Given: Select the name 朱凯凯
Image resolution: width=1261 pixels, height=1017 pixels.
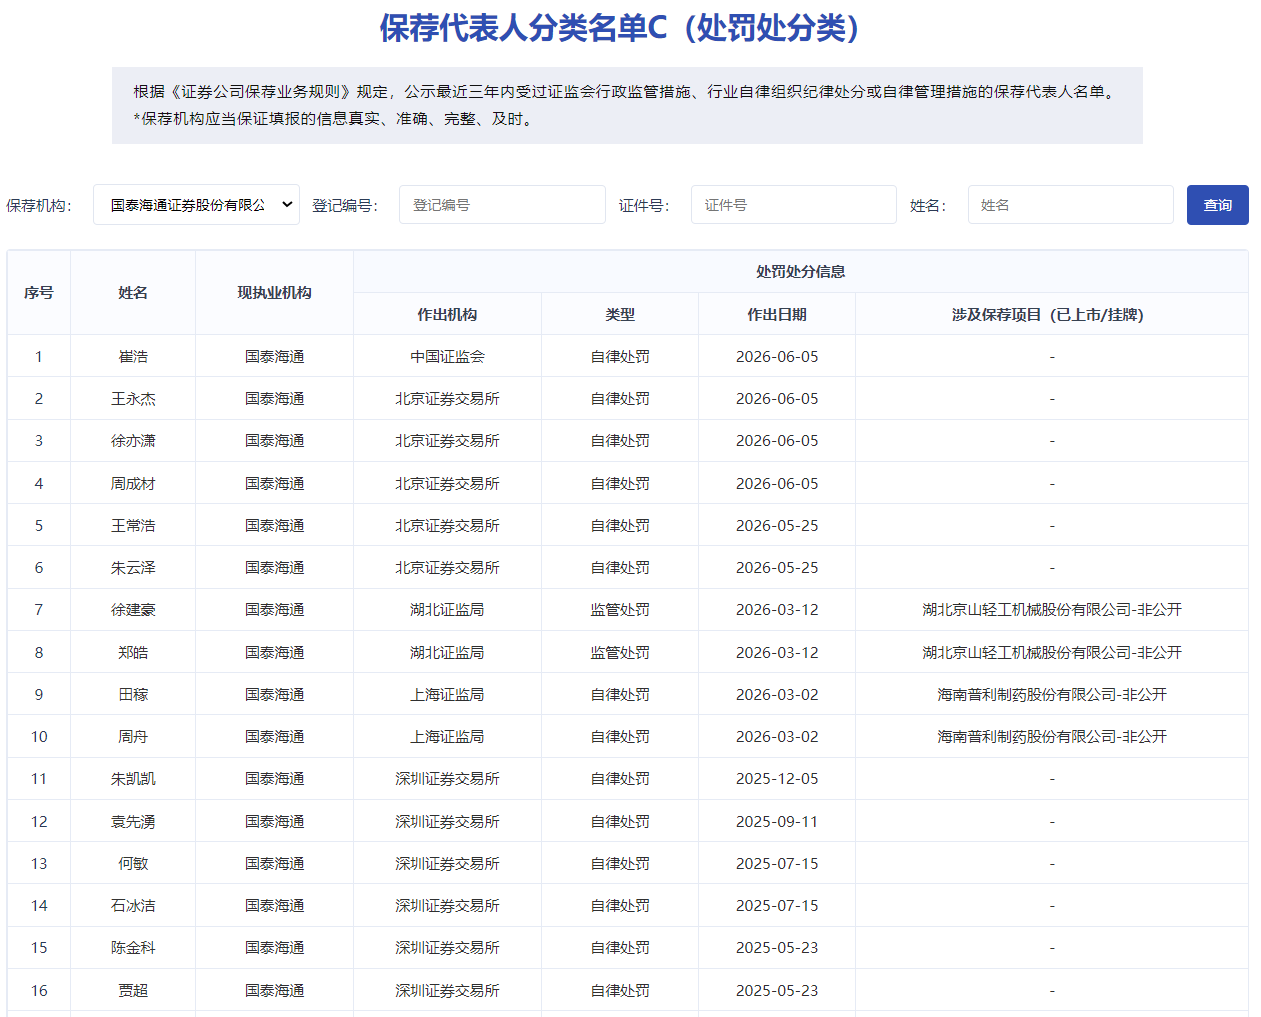Looking at the screenshot, I should [x=133, y=778].
